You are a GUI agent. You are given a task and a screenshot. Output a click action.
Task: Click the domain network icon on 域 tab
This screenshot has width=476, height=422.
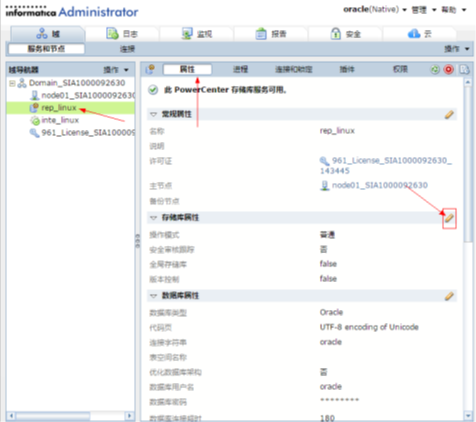(x=42, y=34)
